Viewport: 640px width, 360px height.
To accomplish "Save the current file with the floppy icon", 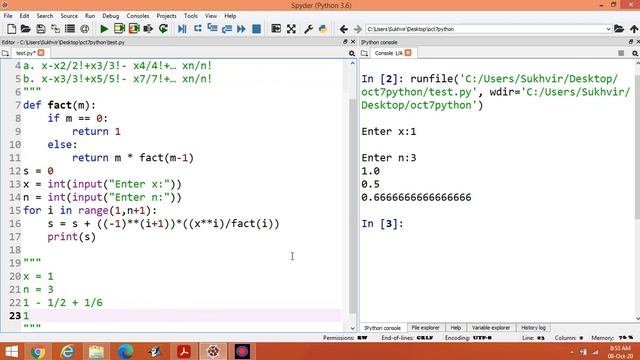I will tap(40, 29).
